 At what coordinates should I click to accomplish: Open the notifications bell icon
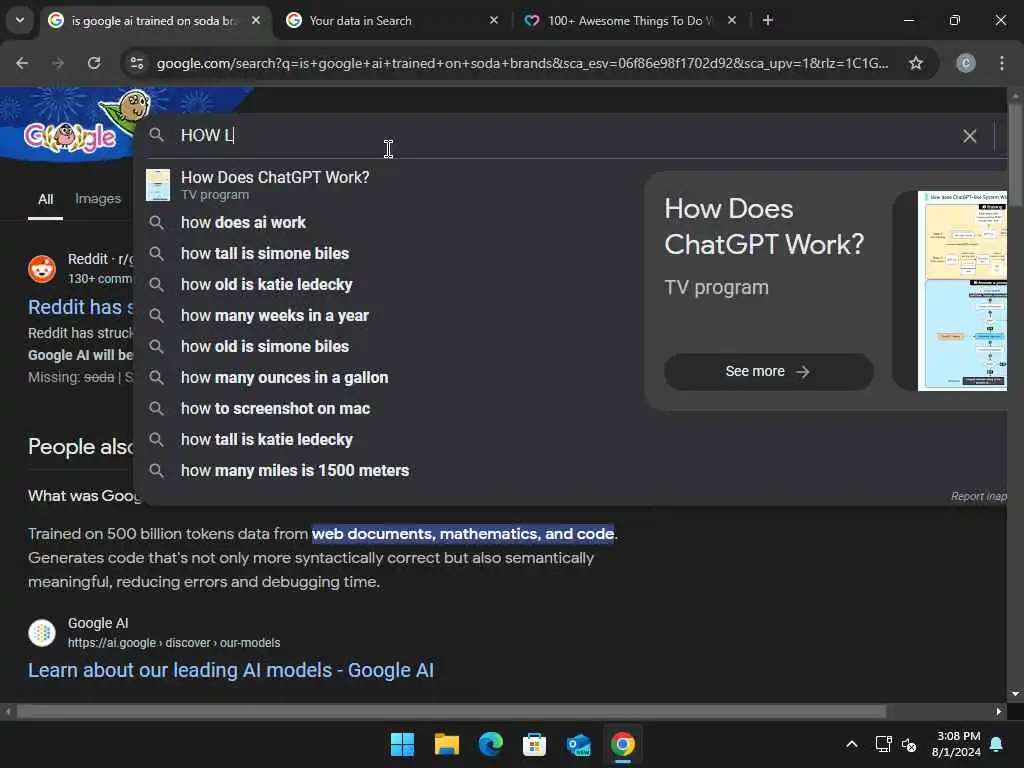(997, 744)
